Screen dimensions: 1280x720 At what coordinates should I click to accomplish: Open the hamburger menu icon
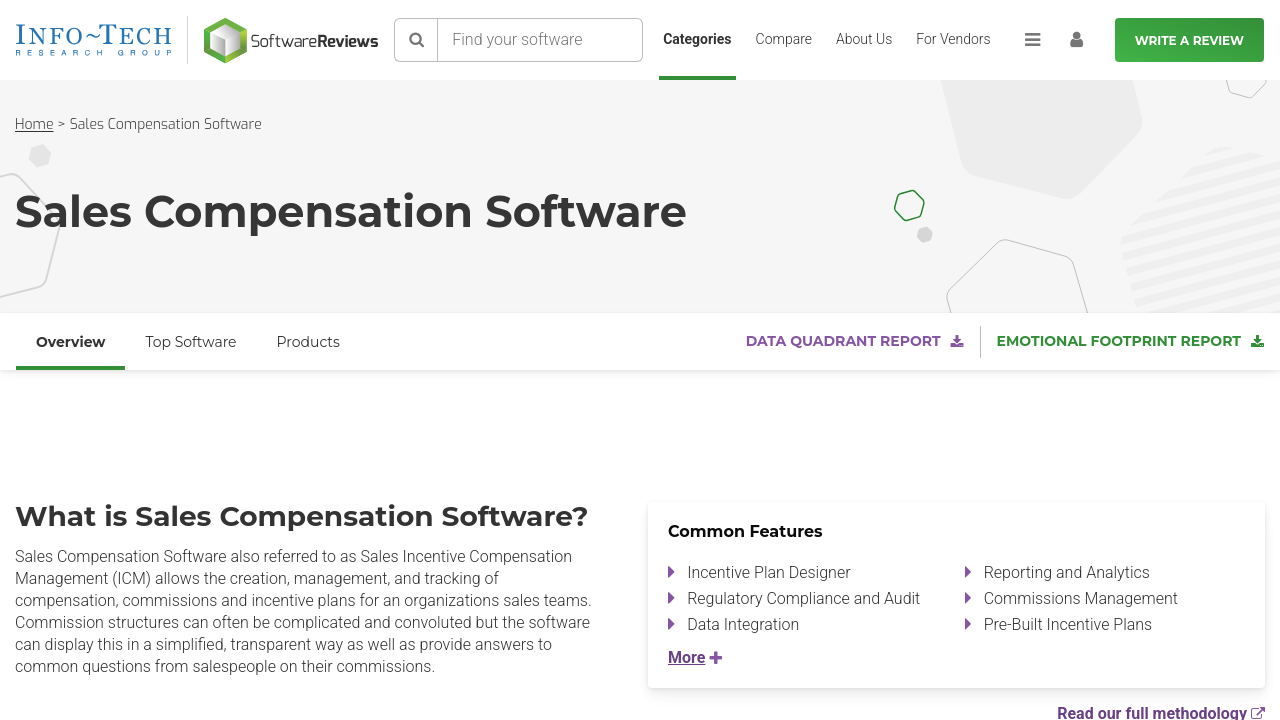point(1032,40)
